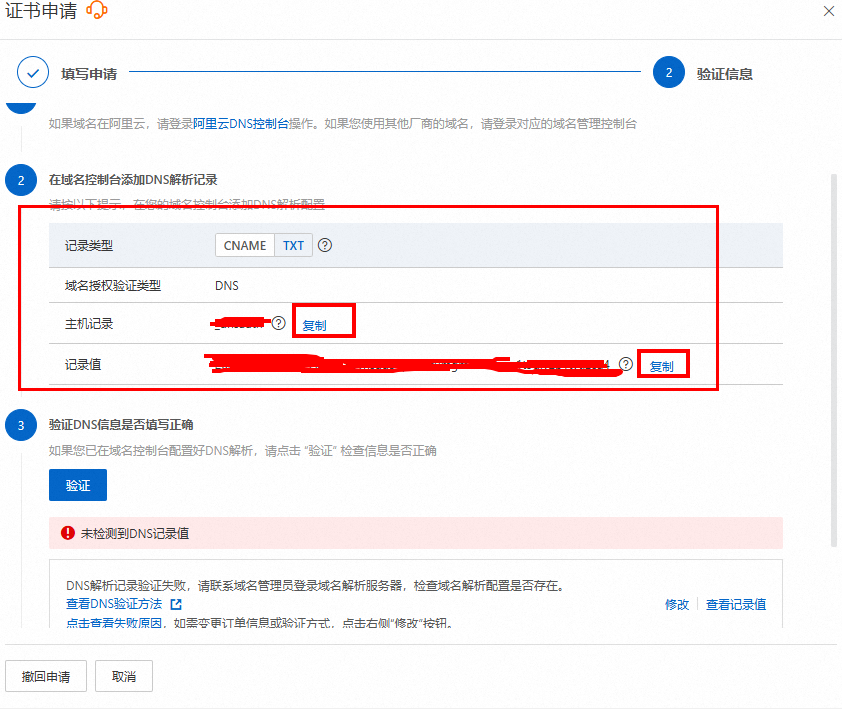The height and width of the screenshot is (709, 842).
Task: Open the 阿里云DNS控制台 link
Action: tap(241, 125)
